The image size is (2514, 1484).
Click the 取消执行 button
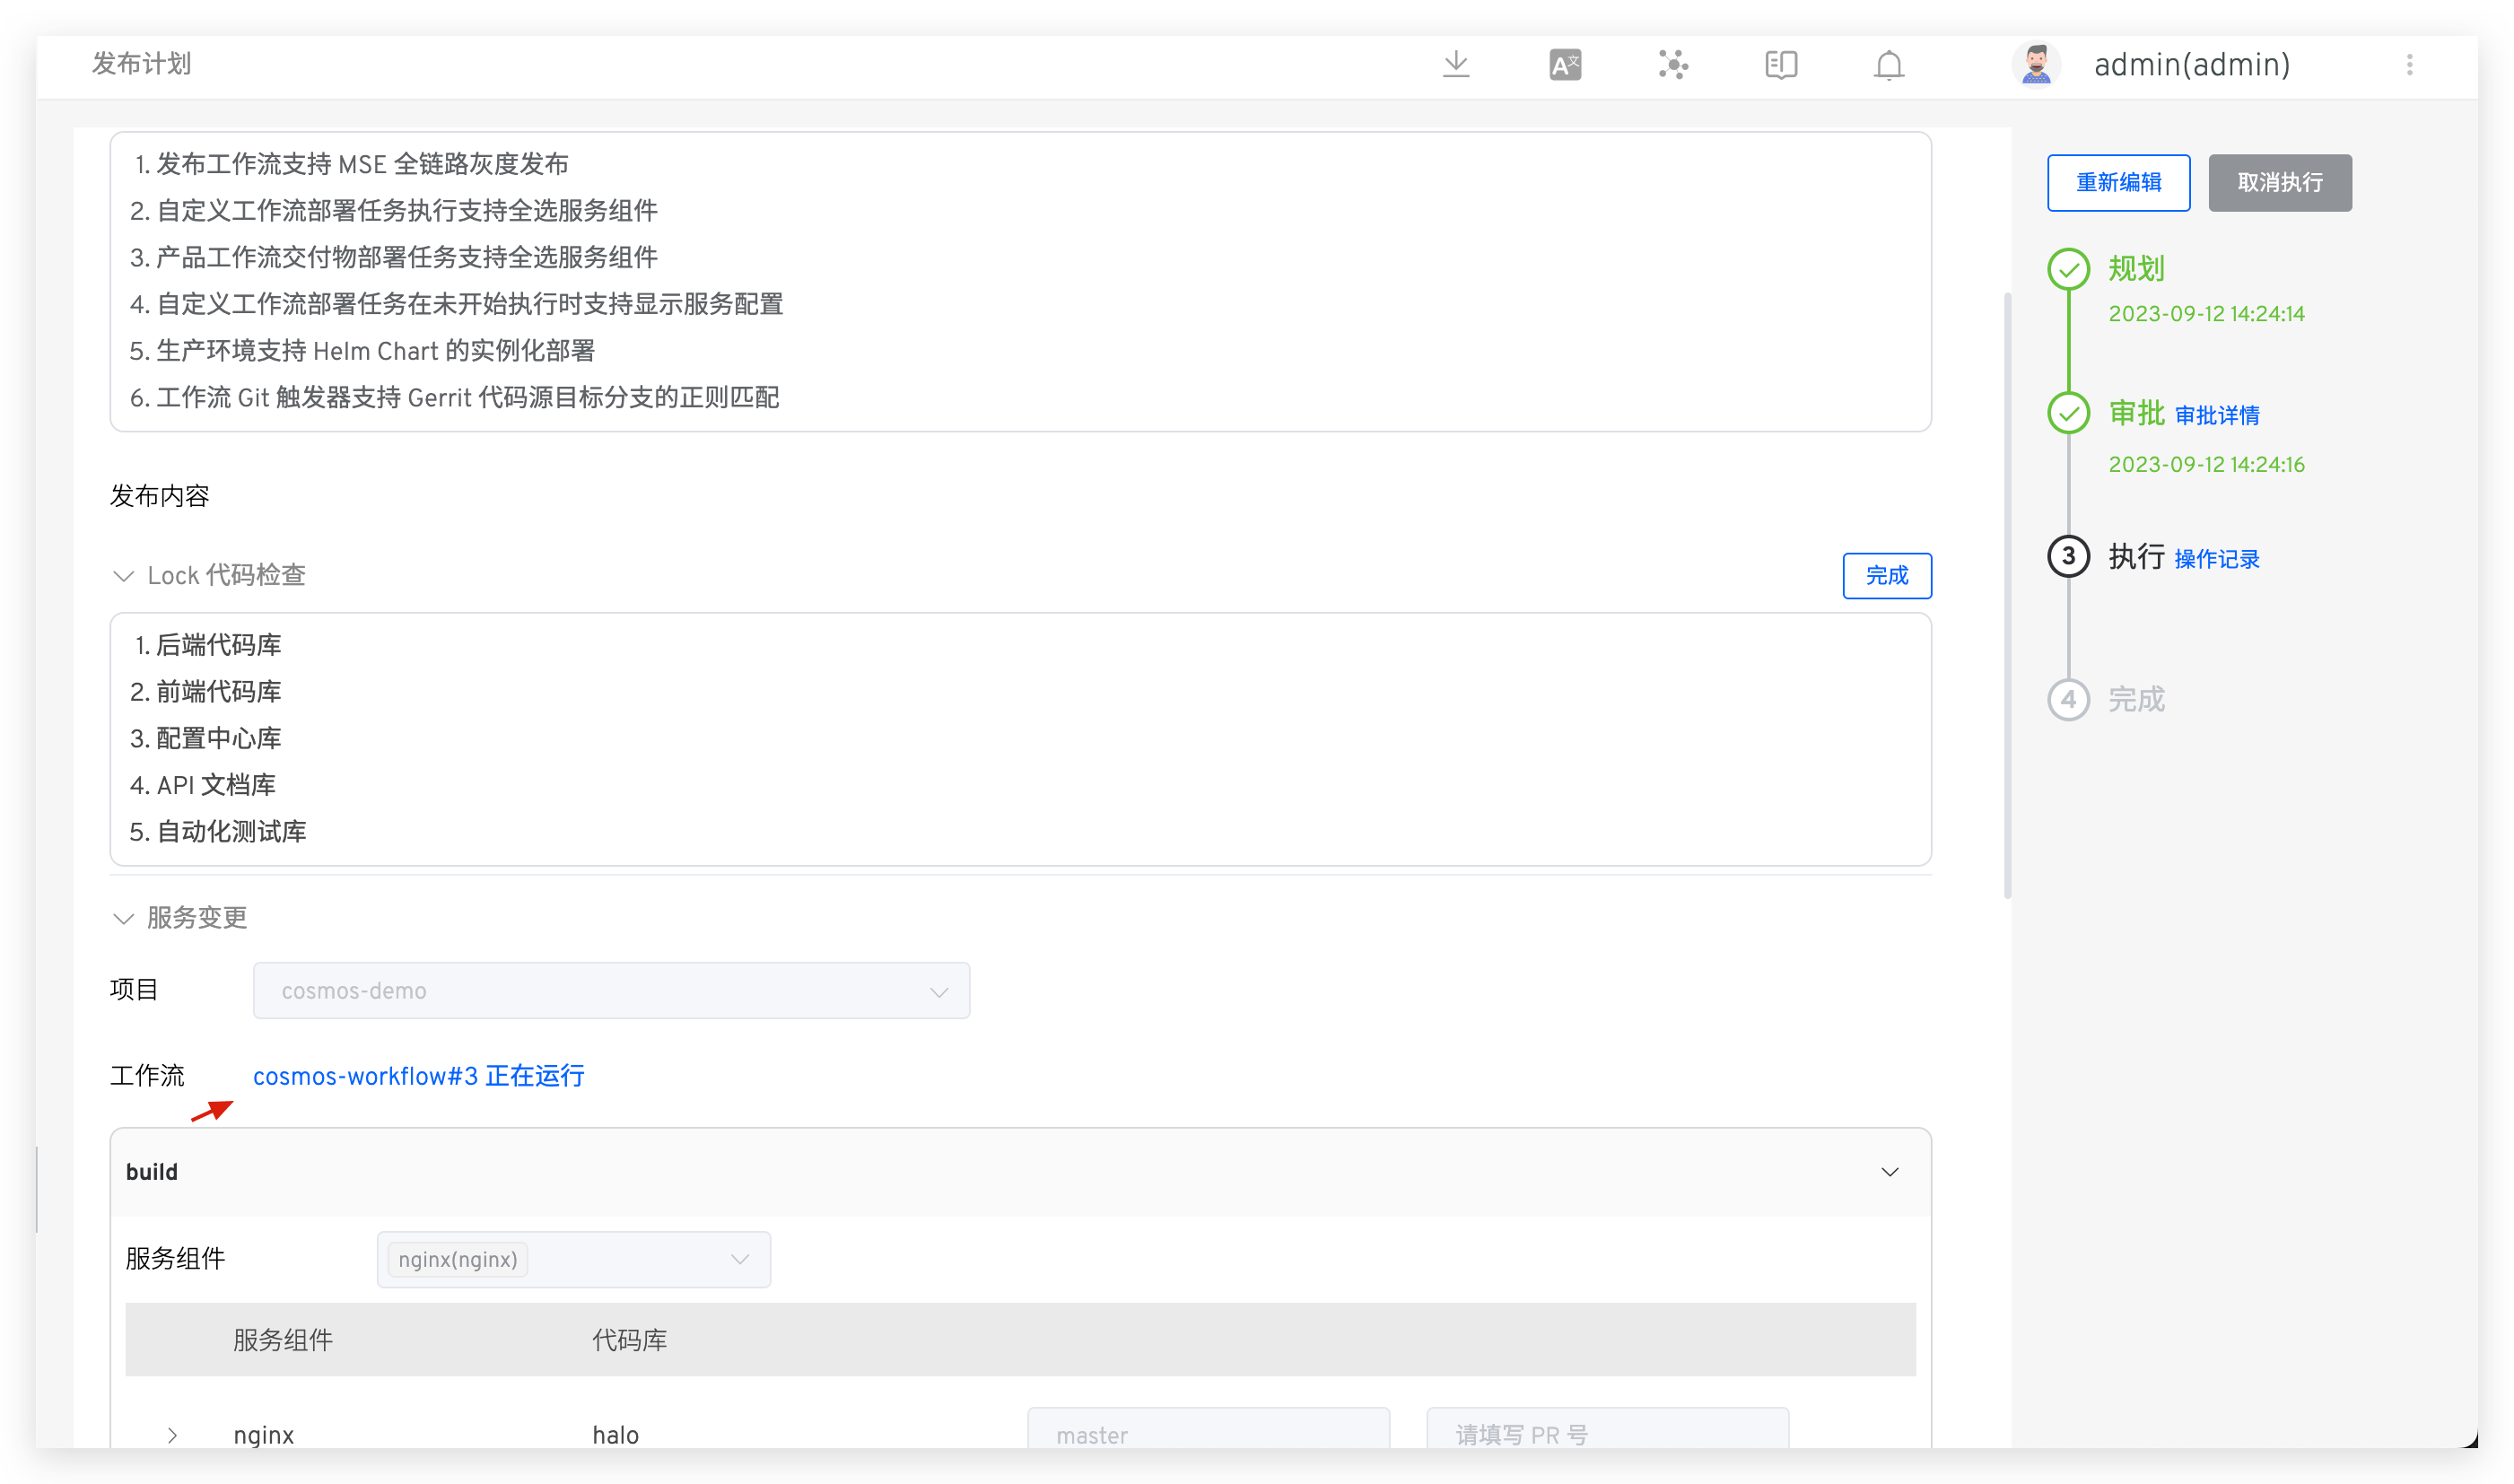[2279, 183]
